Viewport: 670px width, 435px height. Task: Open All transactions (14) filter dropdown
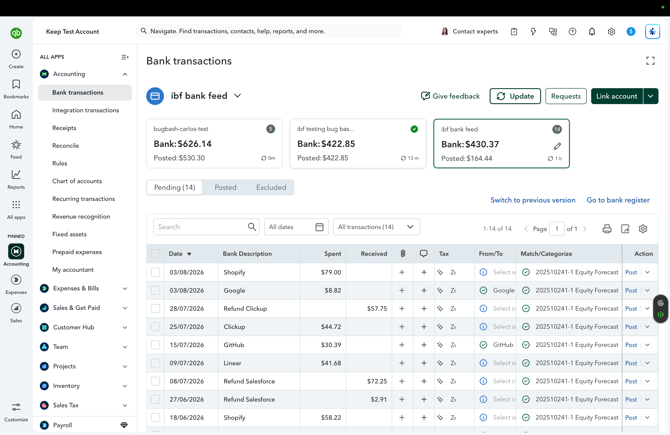(x=376, y=227)
